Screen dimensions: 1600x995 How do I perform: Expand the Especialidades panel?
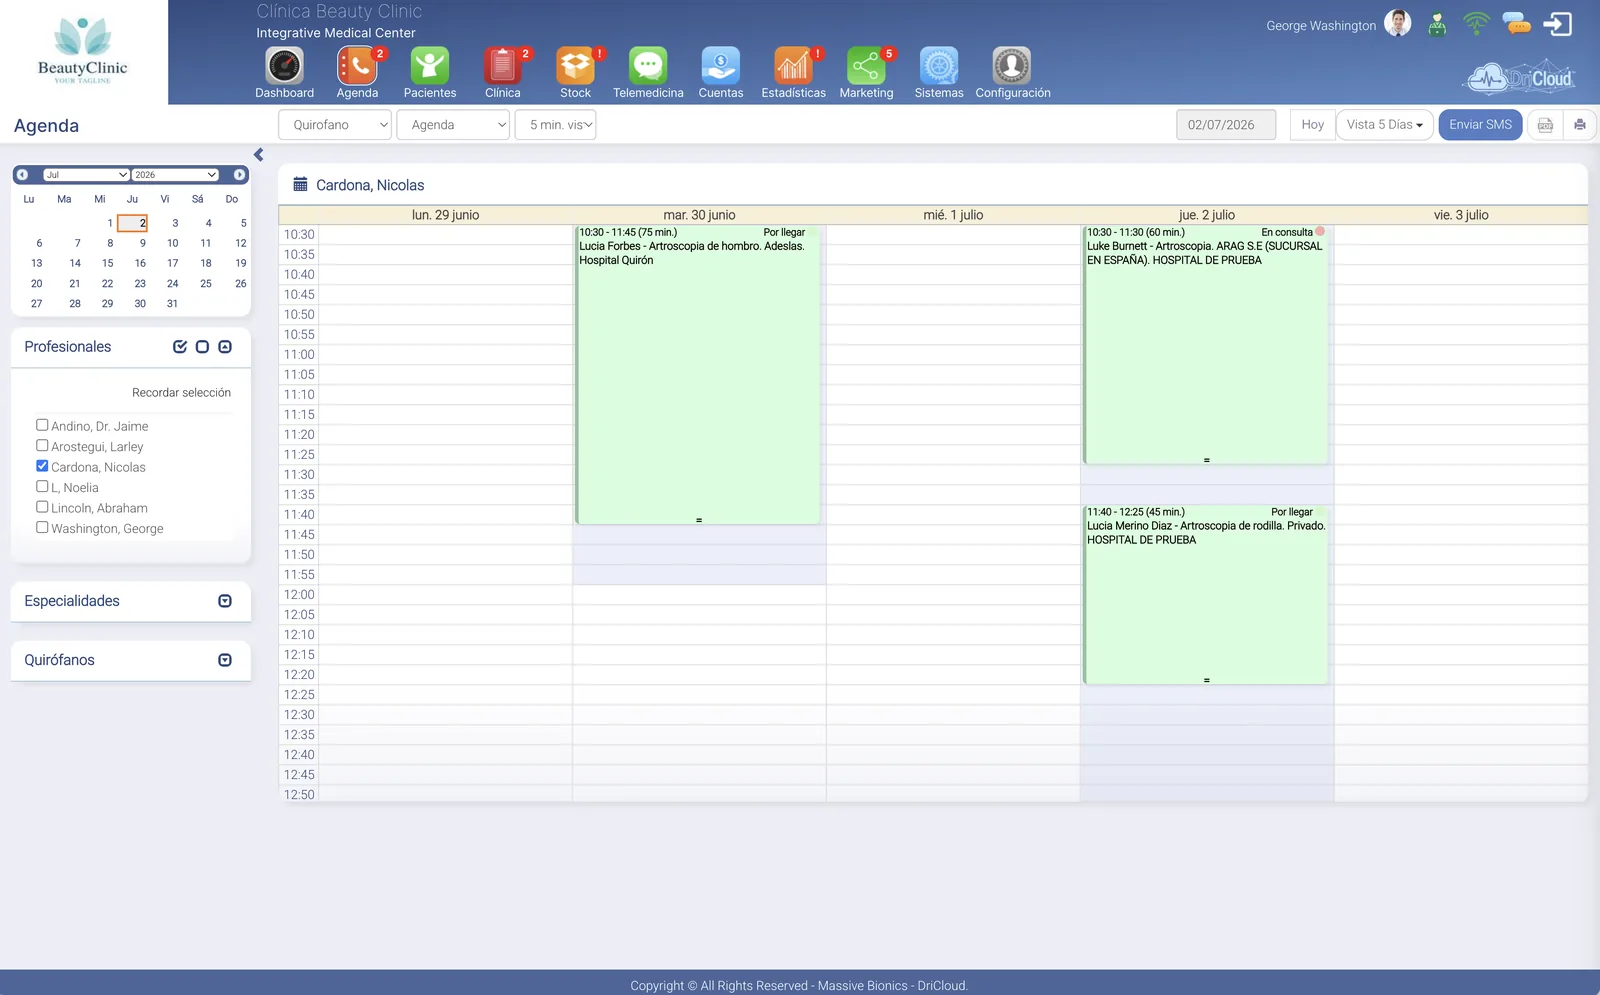point(225,601)
